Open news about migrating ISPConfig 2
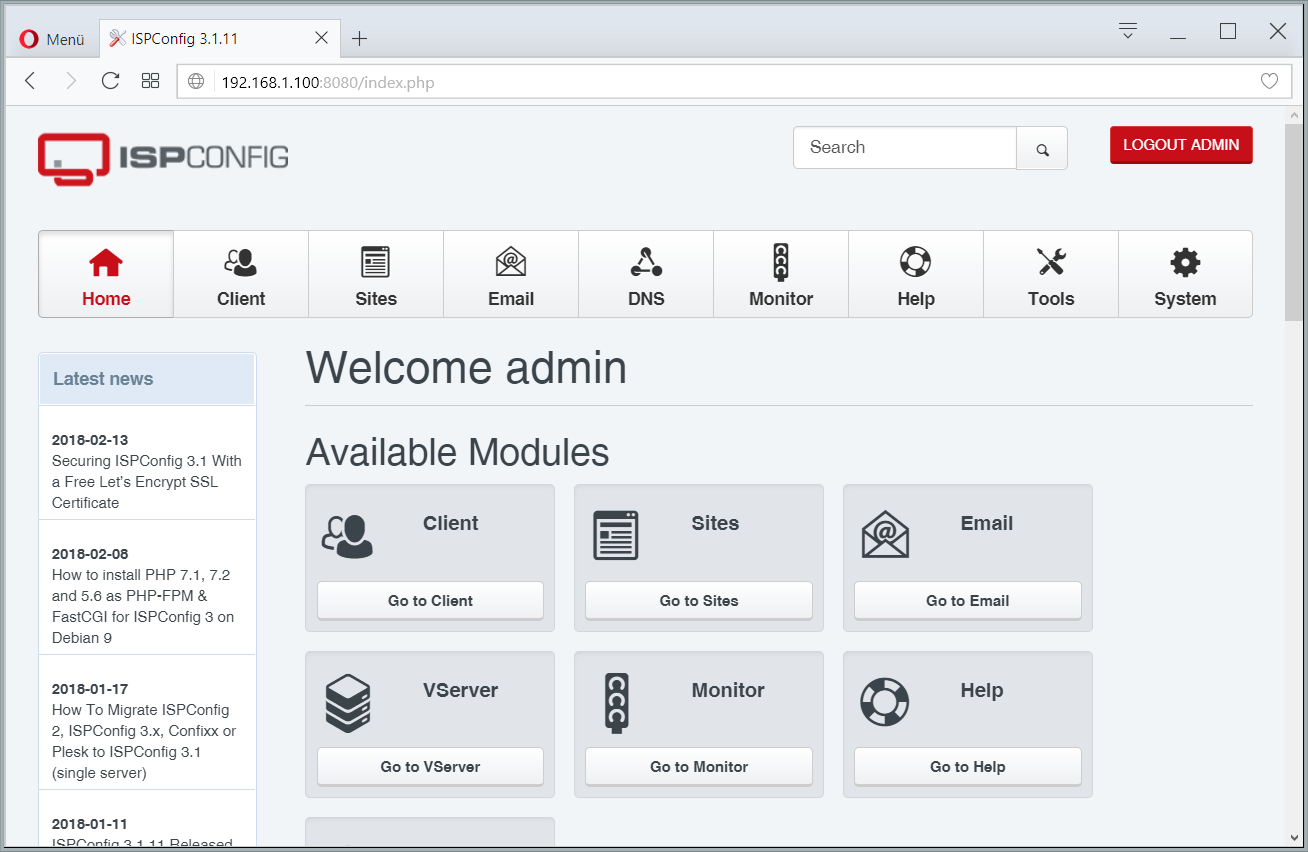 (144, 741)
